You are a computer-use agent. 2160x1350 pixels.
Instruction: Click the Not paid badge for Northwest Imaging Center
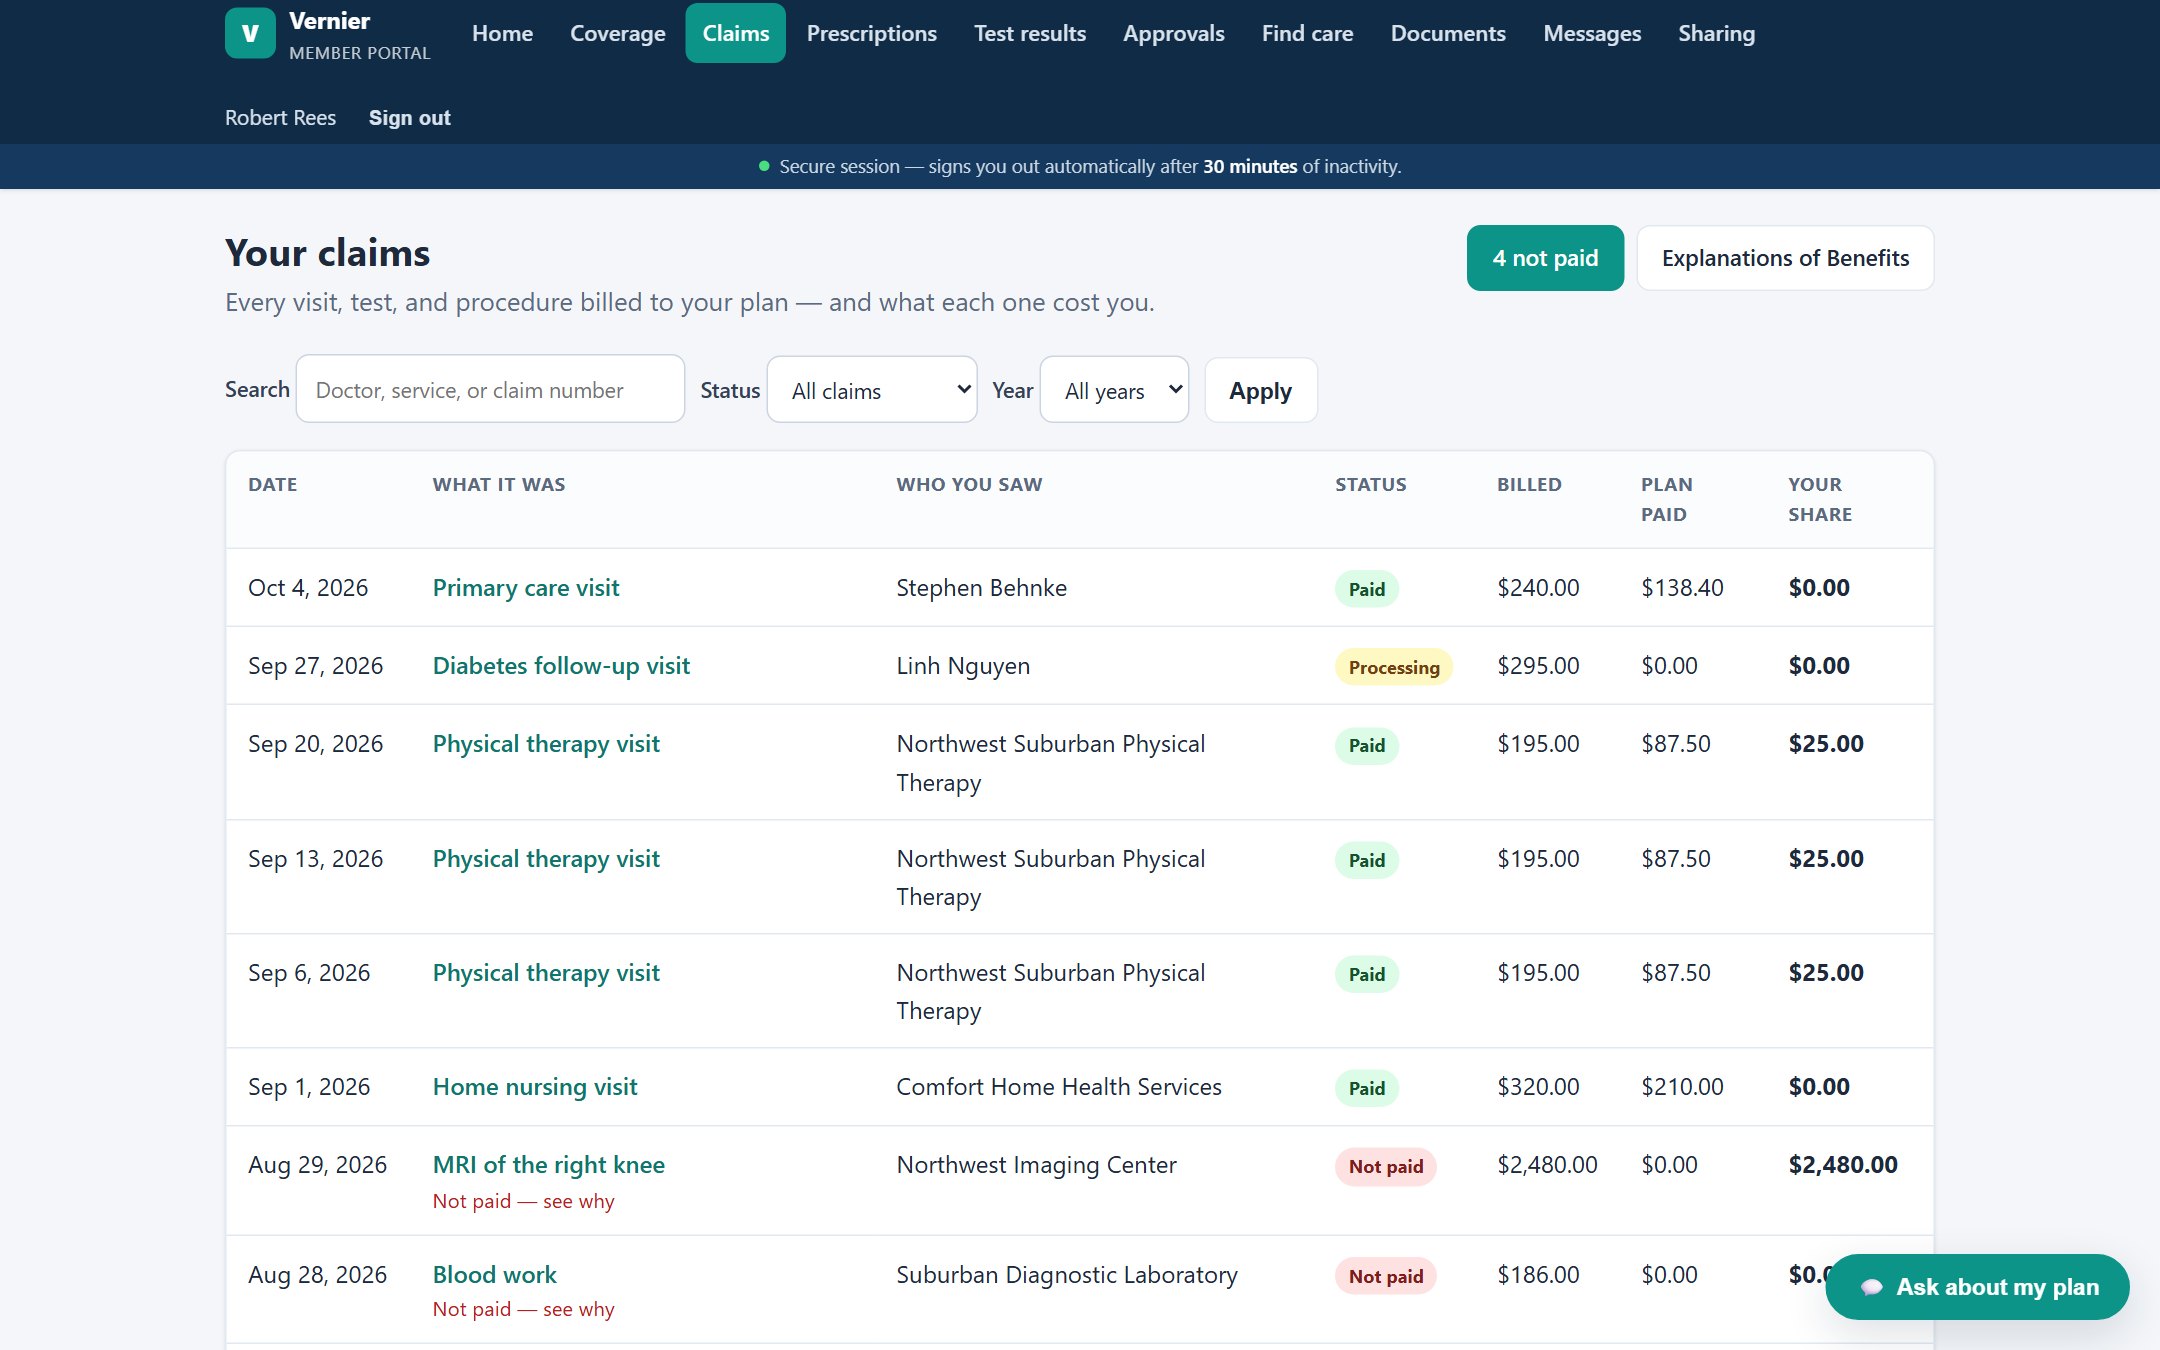tap(1386, 1166)
